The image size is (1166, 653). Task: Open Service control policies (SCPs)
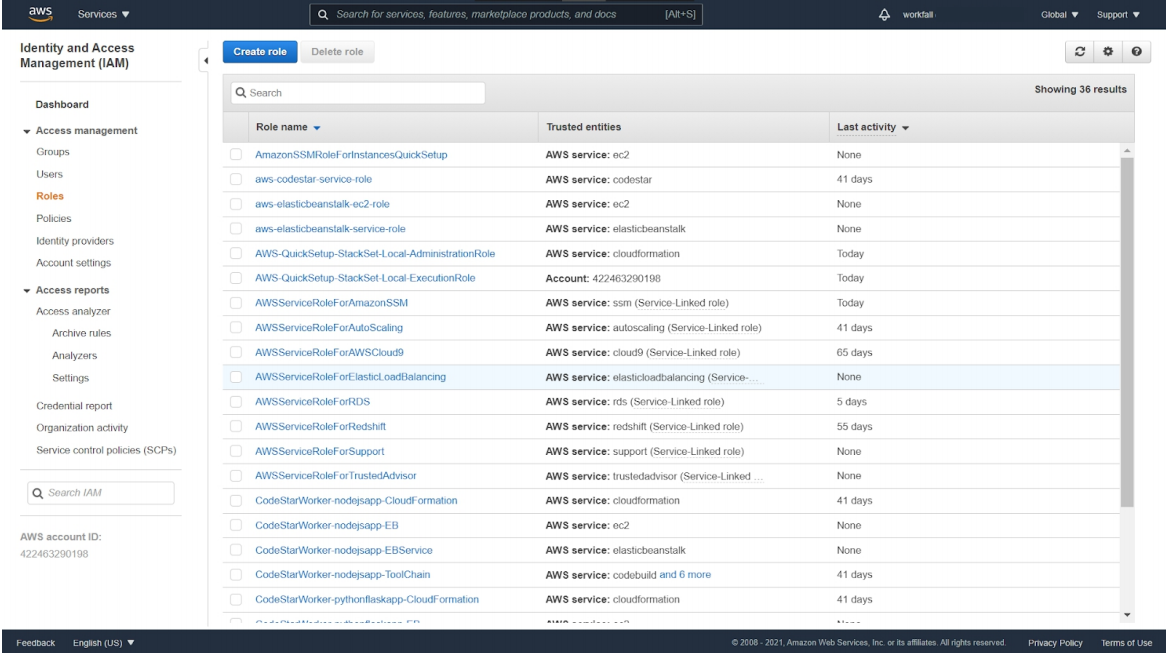(x=106, y=450)
